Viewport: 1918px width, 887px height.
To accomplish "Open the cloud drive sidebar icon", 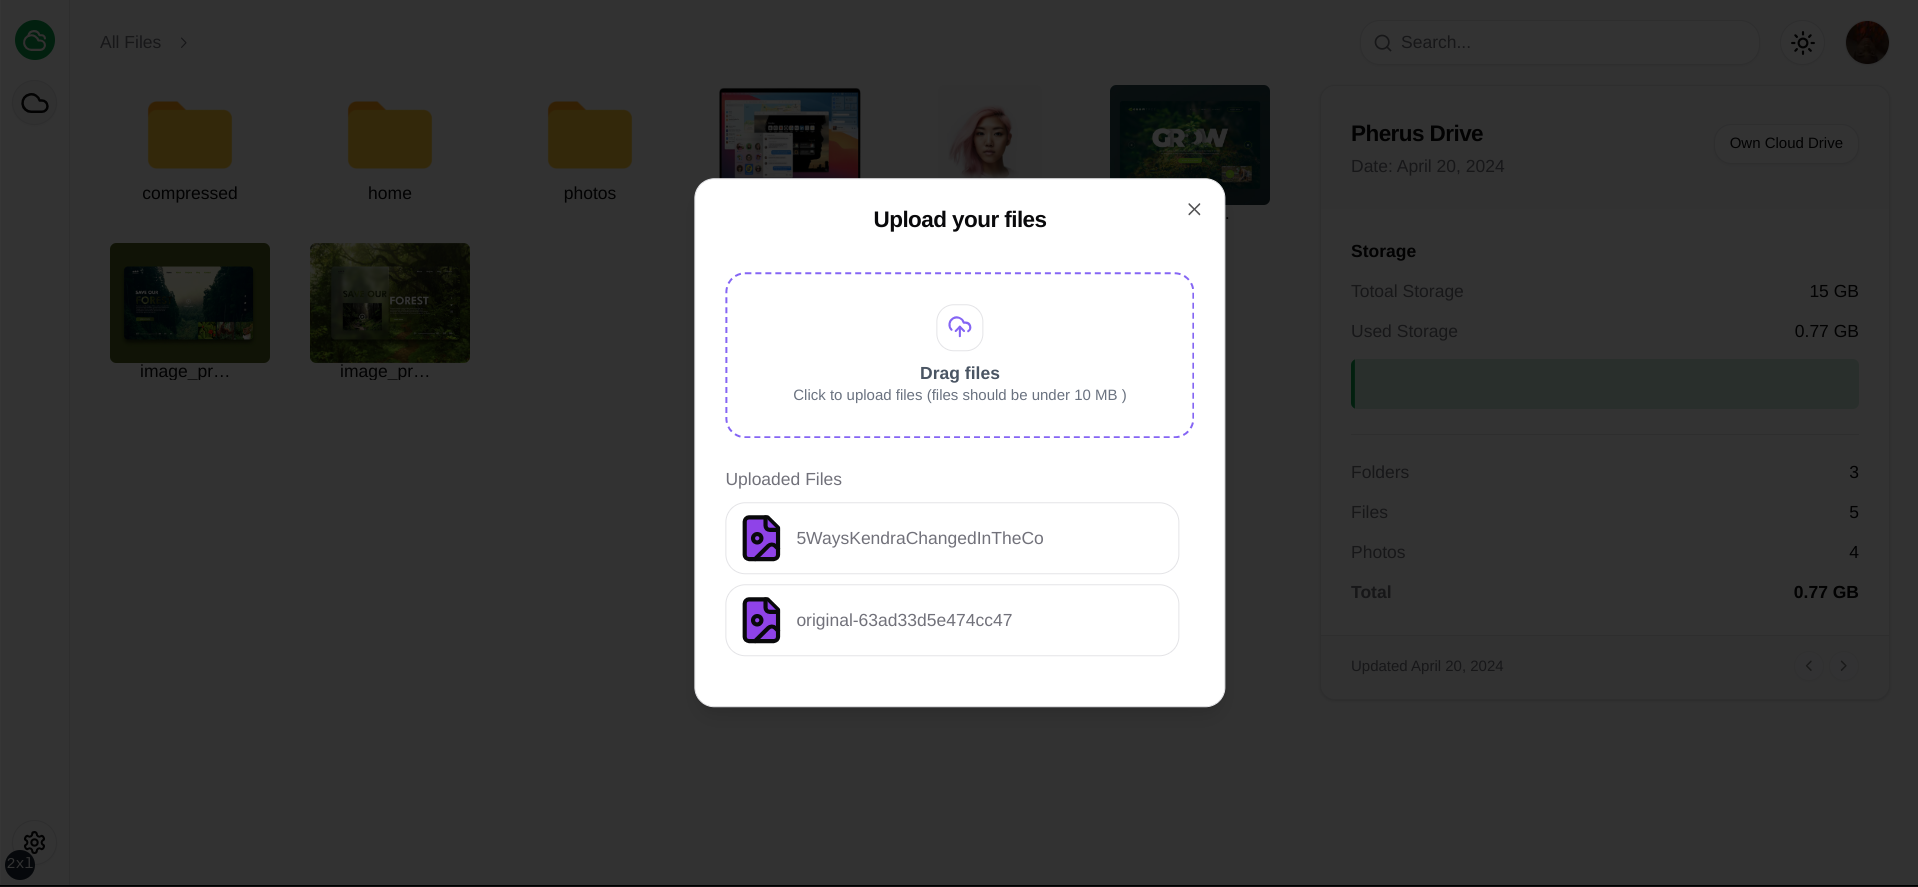I will 35,103.
